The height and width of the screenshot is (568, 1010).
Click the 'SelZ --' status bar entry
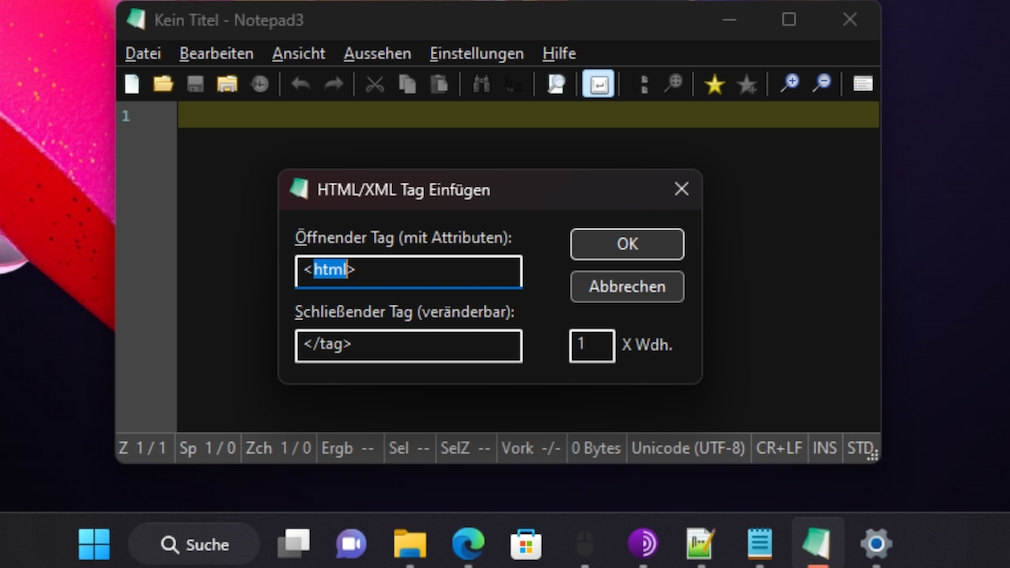tap(465, 448)
